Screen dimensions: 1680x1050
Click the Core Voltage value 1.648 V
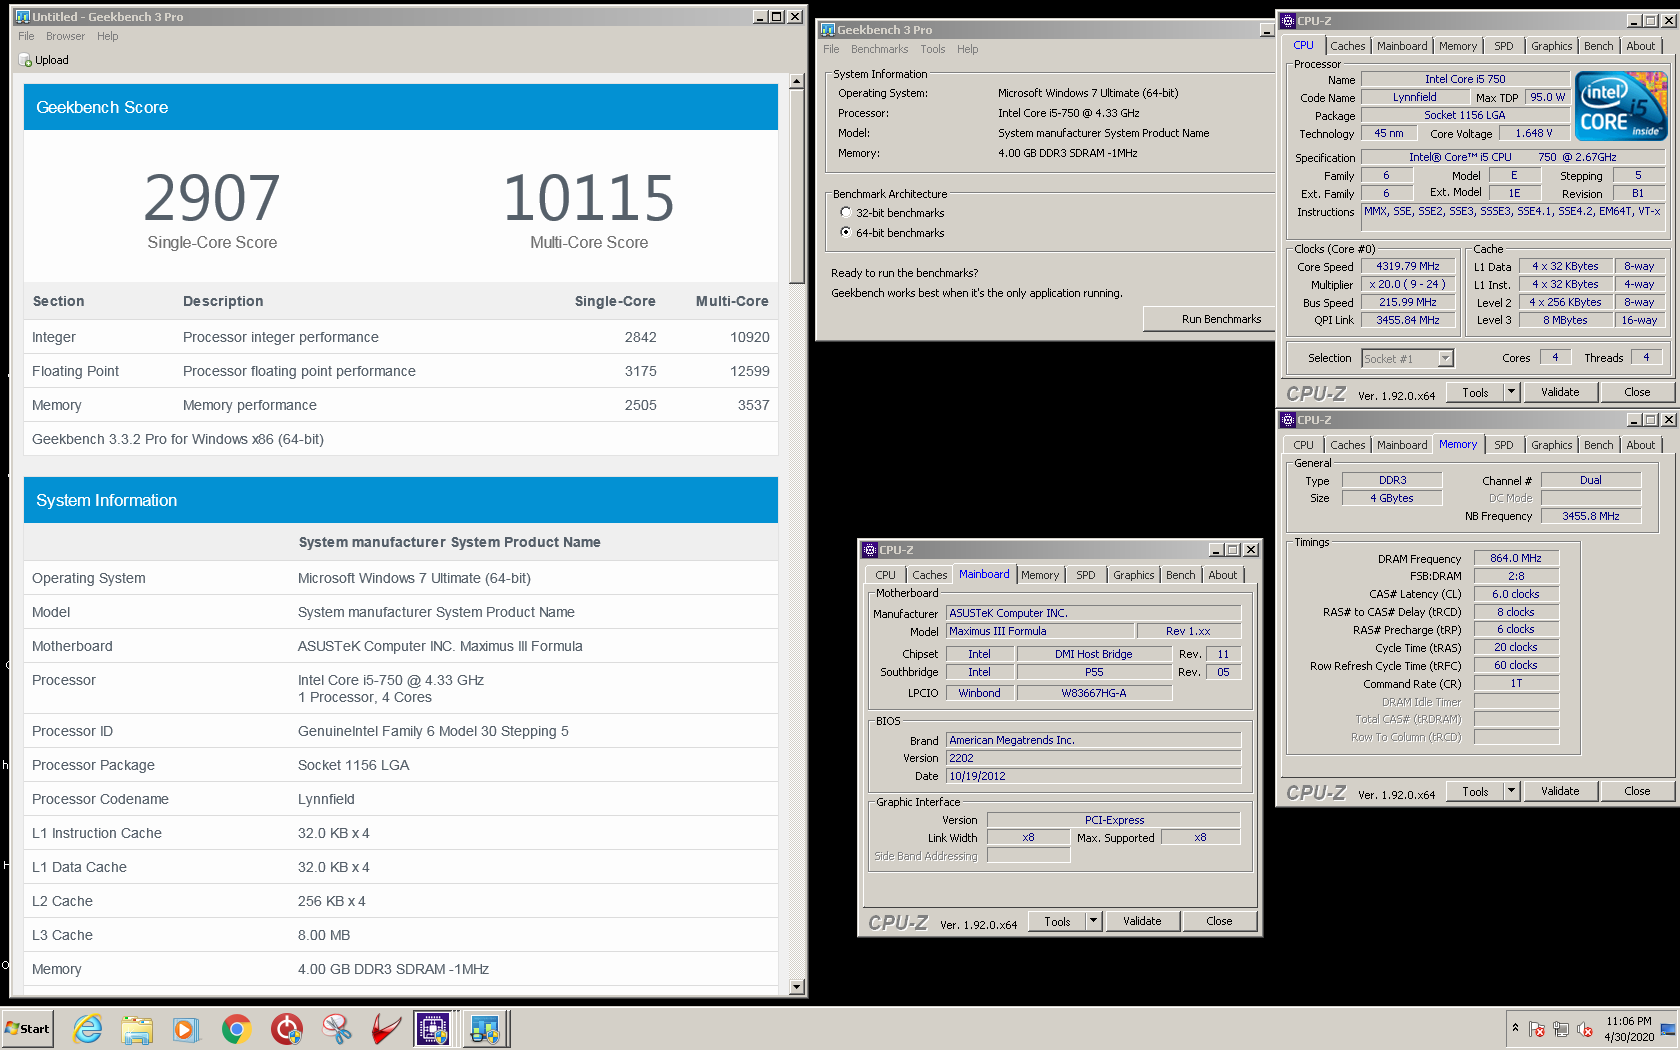point(1533,133)
